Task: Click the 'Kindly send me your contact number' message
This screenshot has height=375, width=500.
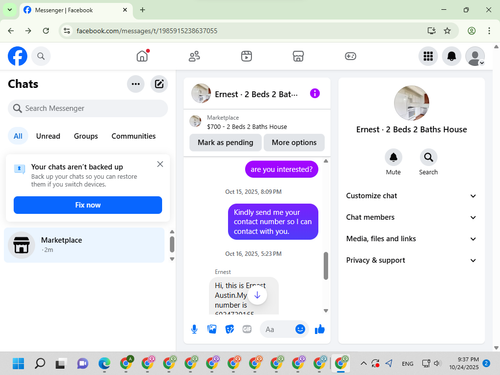Action: click(273, 222)
